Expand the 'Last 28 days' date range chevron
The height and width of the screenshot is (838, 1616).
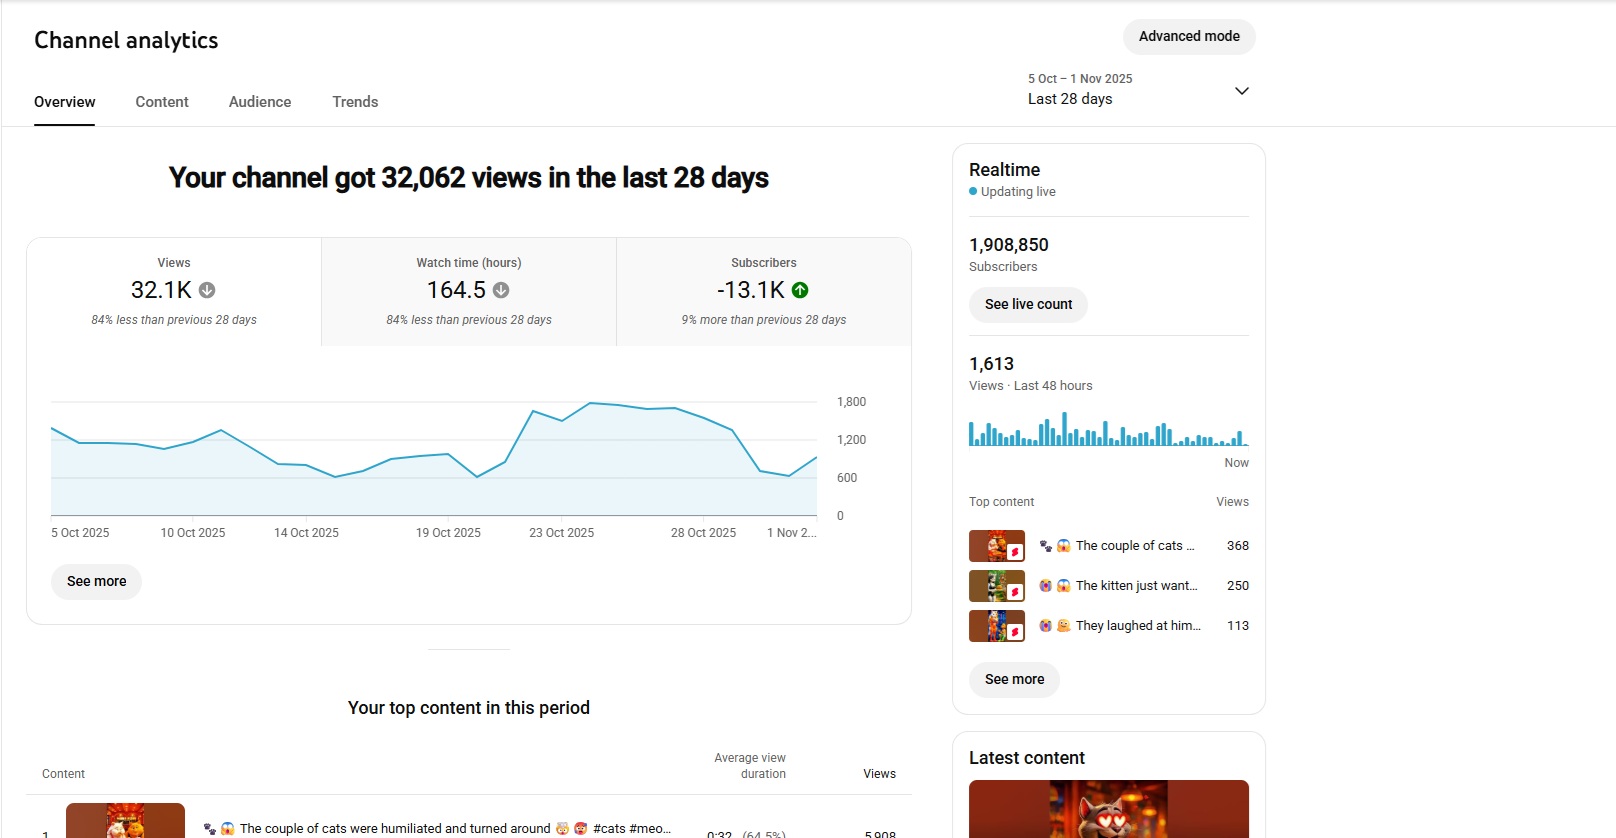pyautogui.click(x=1241, y=91)
